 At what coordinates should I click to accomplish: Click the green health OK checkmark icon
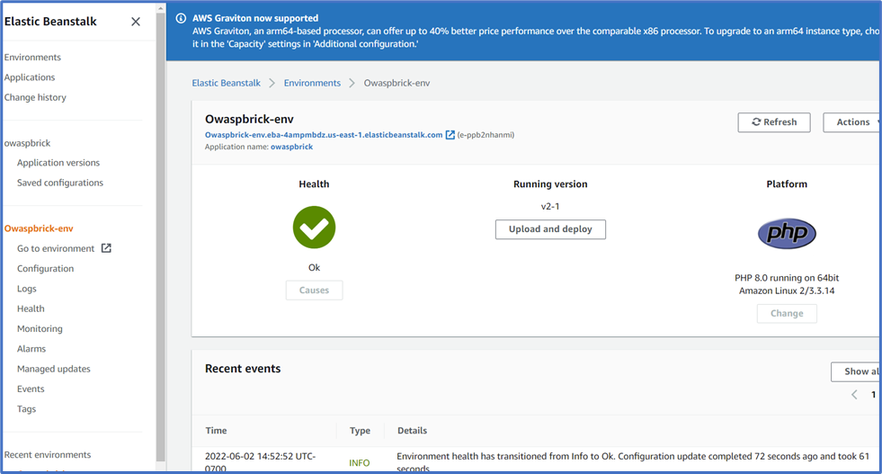314,227
